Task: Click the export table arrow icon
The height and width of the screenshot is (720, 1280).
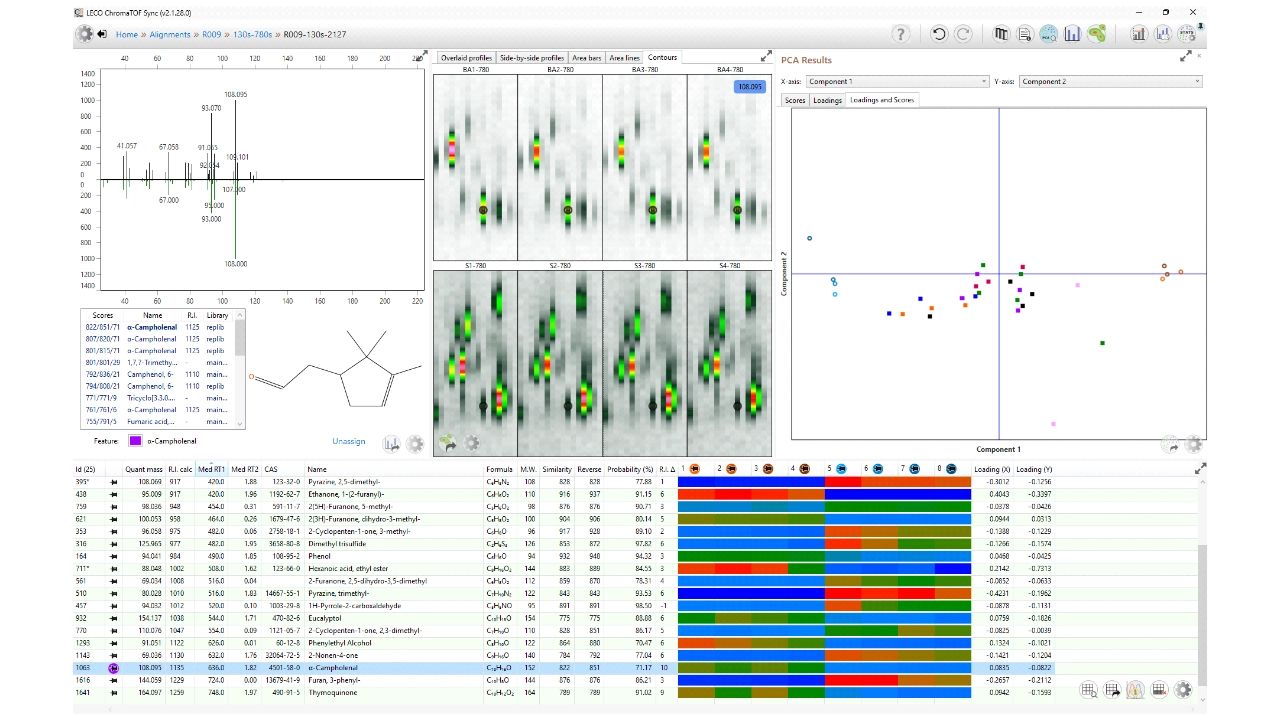Action: coord(1112,689)
